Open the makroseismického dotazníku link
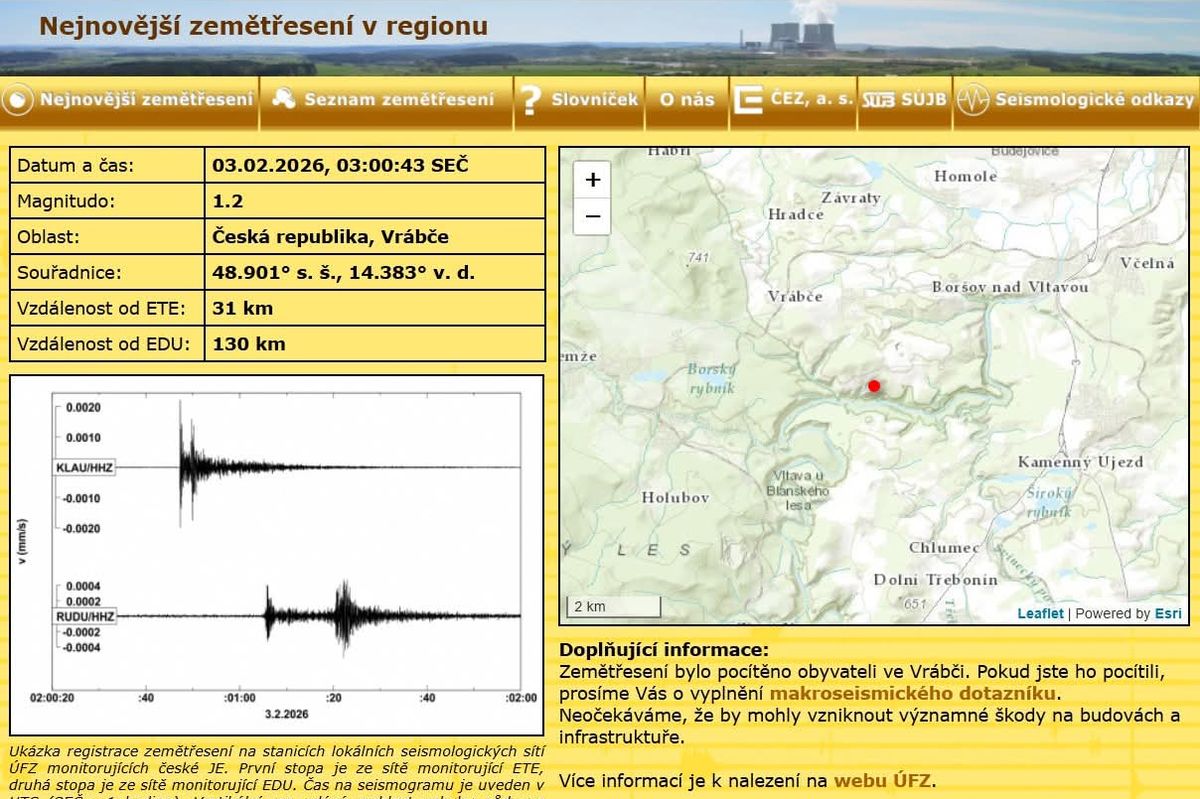Image resolution: width=1200 pixels, height=799 pixels. pos(912,693)
